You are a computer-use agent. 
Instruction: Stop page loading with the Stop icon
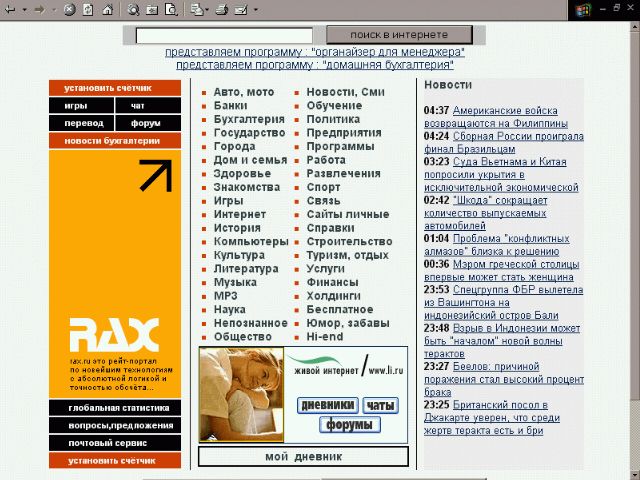[x=69, y=9]
